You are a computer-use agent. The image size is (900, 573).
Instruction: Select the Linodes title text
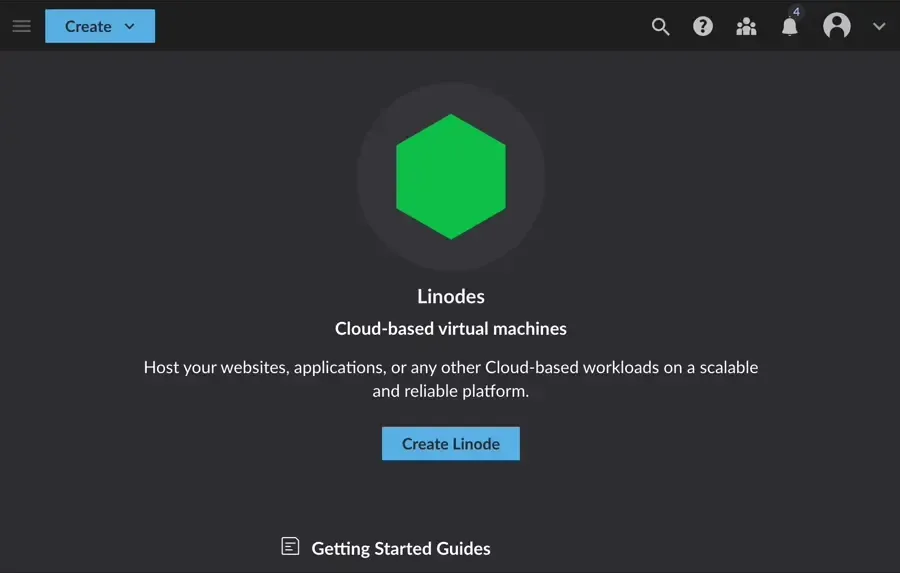point(451,296)
